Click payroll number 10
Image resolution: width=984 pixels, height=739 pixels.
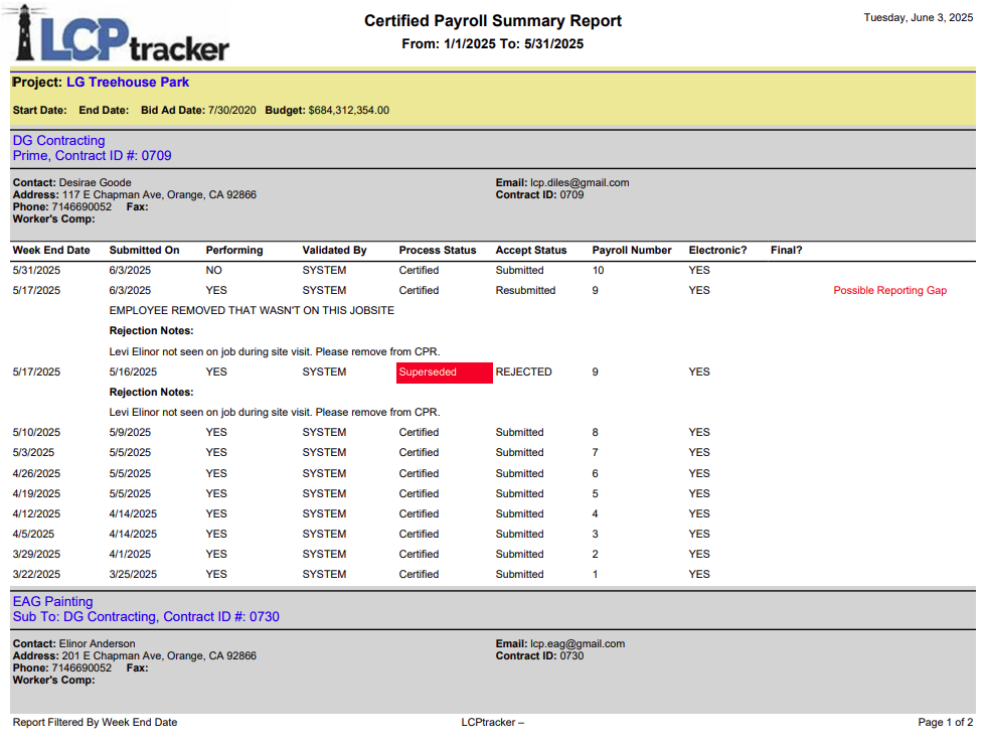tap(598, 270)
